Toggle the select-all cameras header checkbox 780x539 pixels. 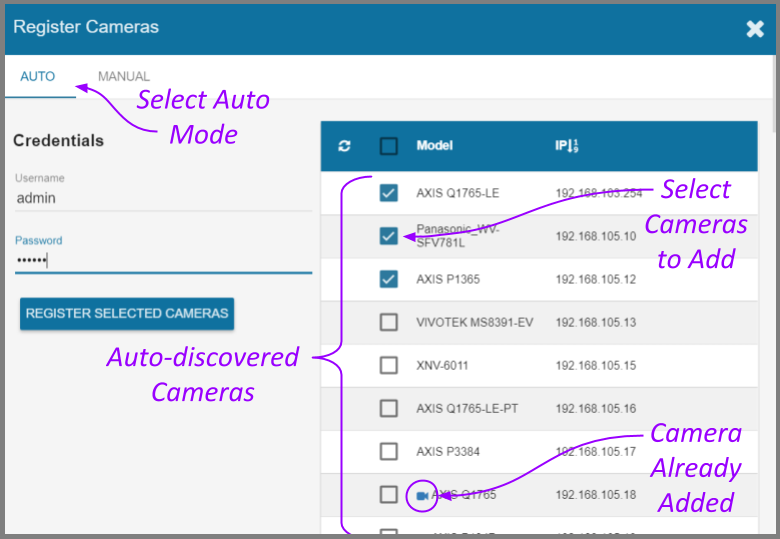(389, 146)
